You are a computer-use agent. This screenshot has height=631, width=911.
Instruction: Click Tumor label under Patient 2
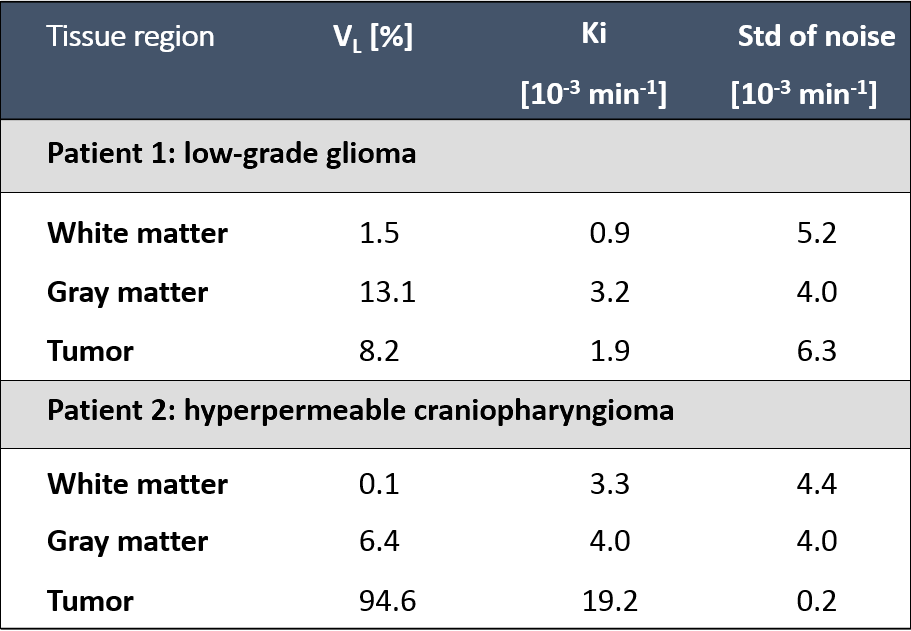click(90, 601)
